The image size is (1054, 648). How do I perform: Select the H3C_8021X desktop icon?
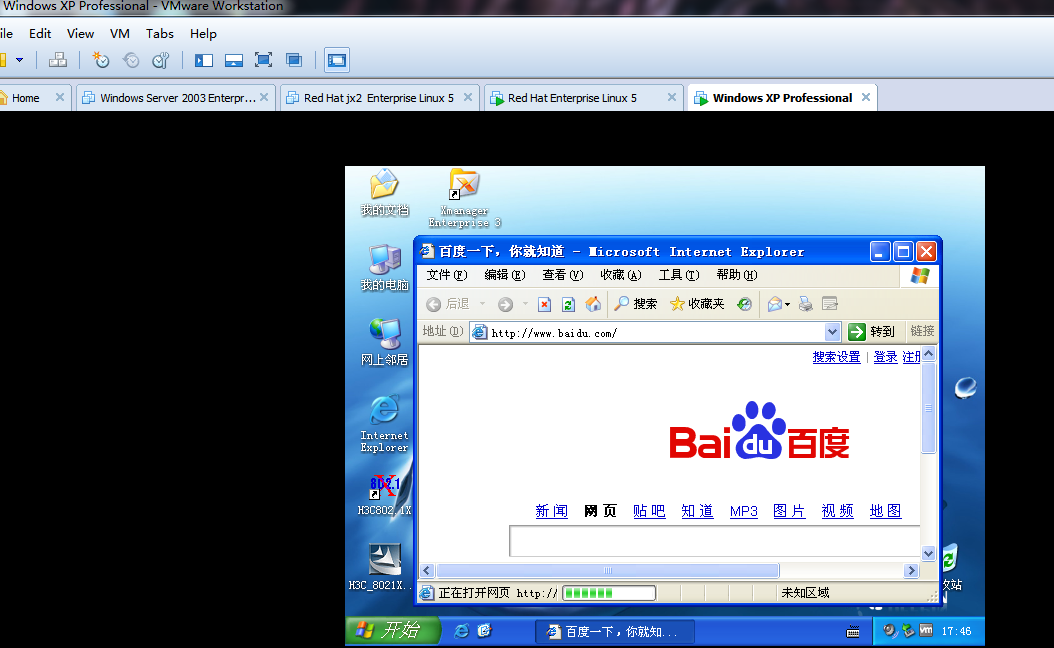[x=380, y=567]
